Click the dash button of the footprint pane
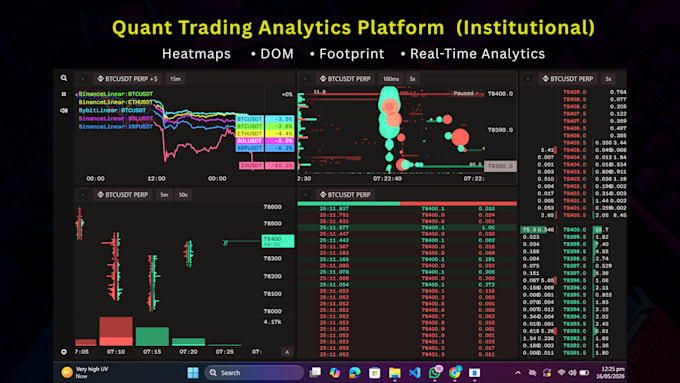The height and width of the screenshot is (383, 680). [83, 195]
